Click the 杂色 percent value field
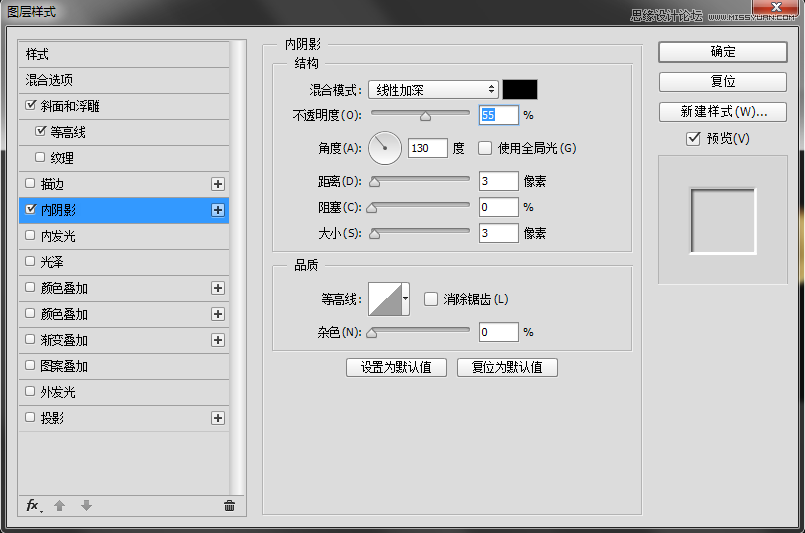 click(x=499, y=332)
